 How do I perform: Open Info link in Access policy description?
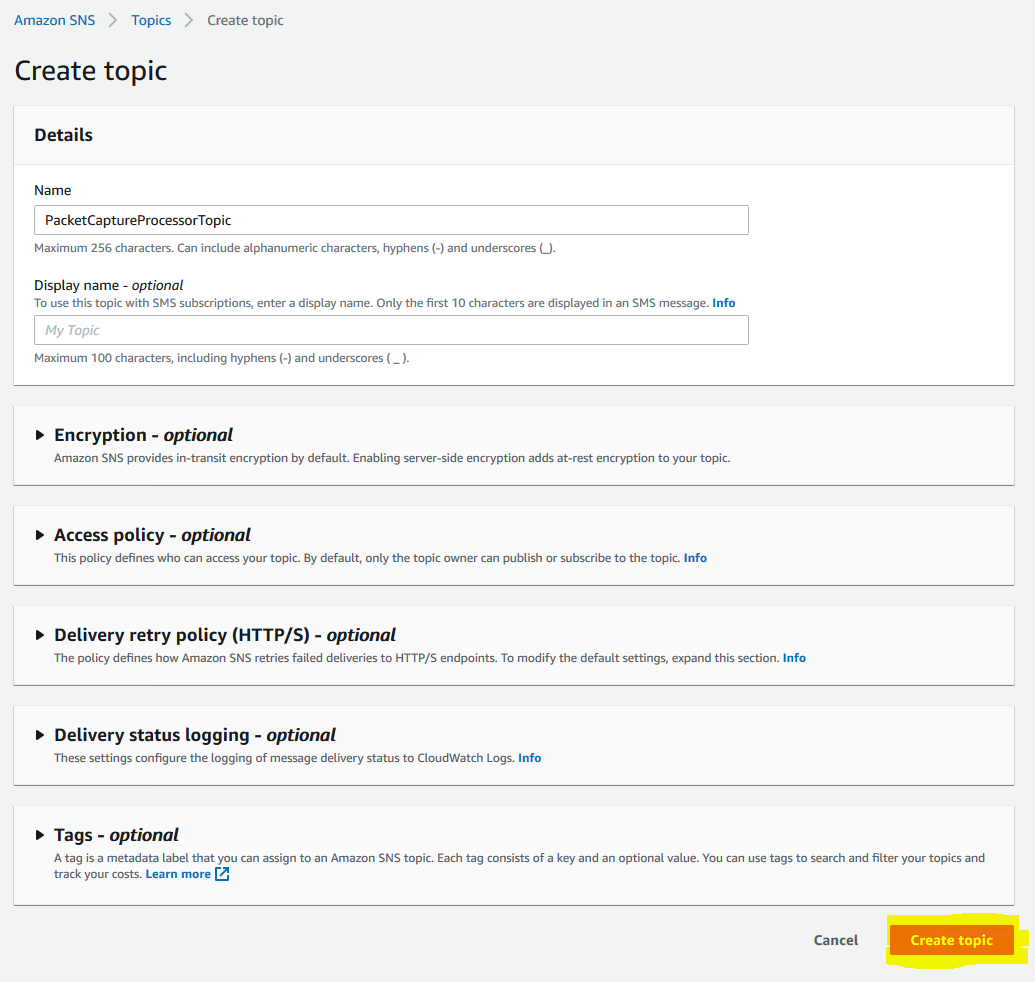[x=695, y=558]
